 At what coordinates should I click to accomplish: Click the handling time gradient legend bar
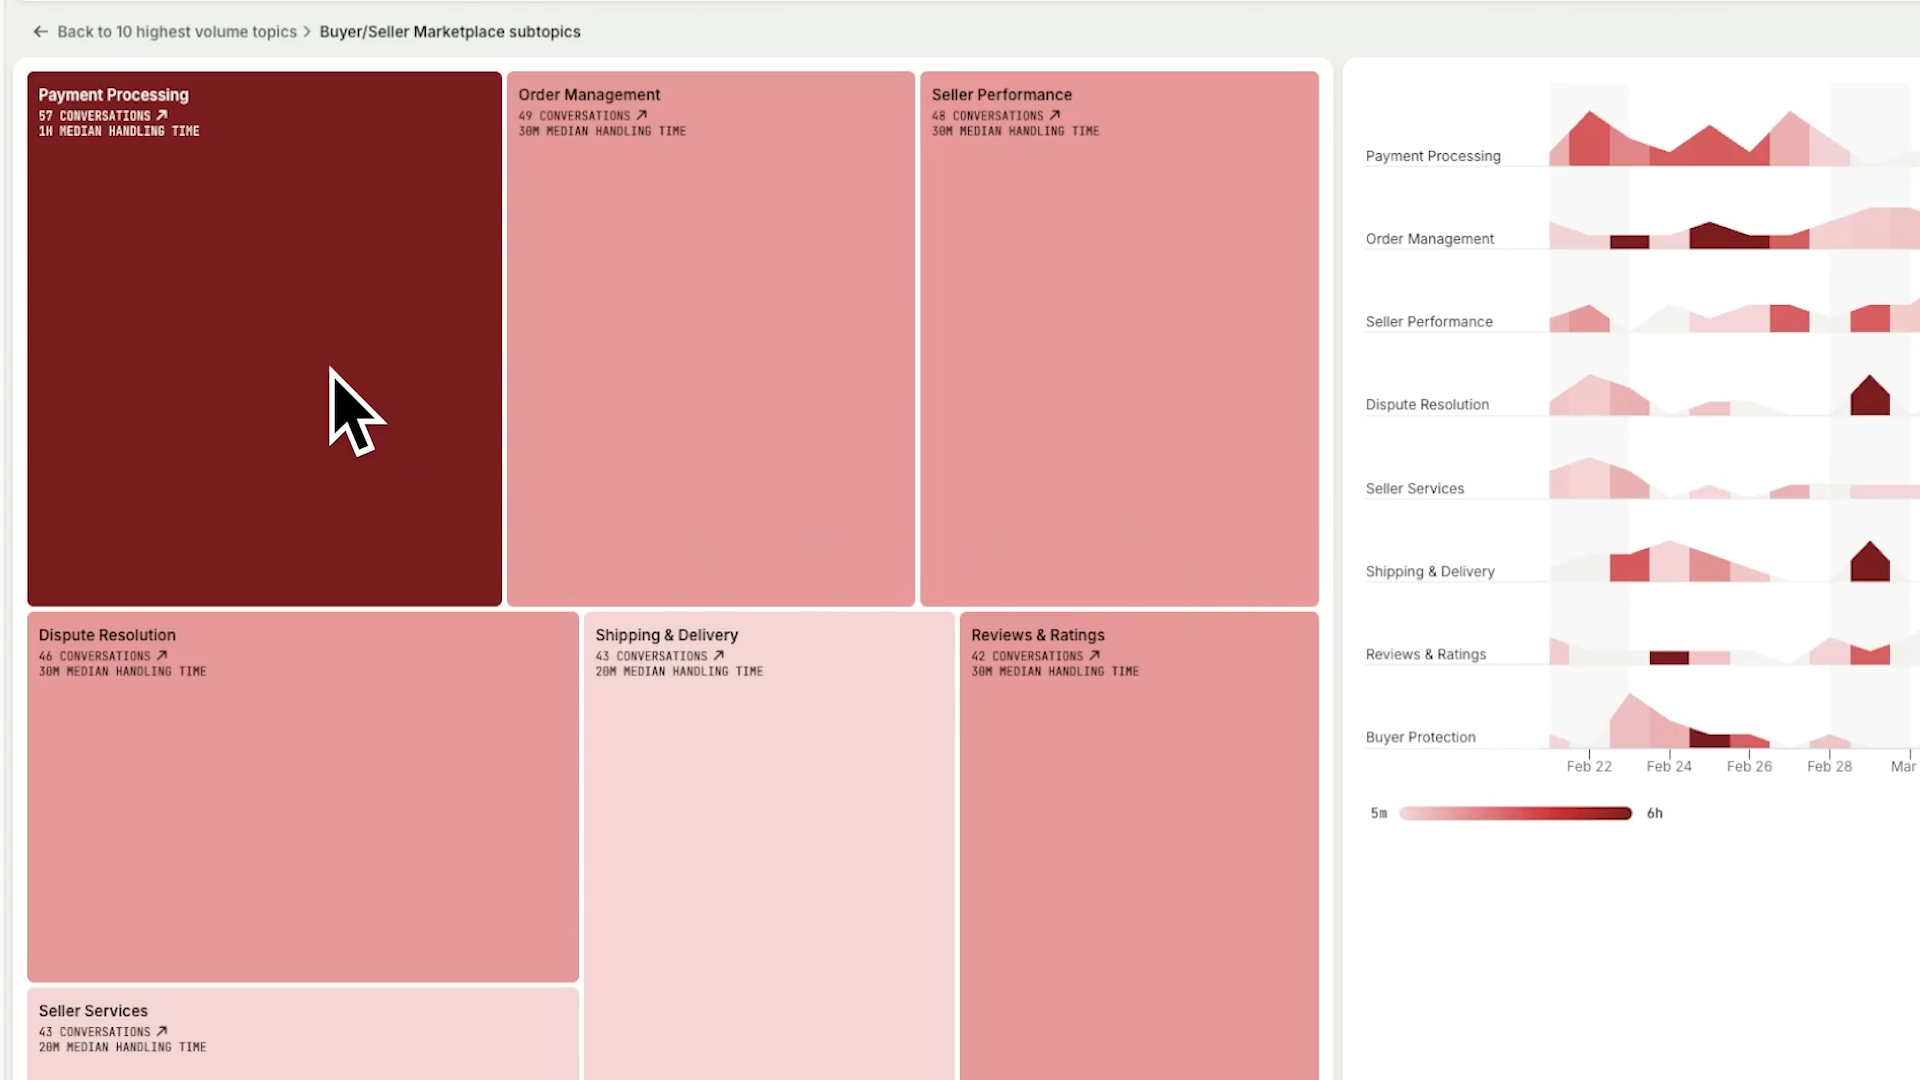coord(1515,814)
